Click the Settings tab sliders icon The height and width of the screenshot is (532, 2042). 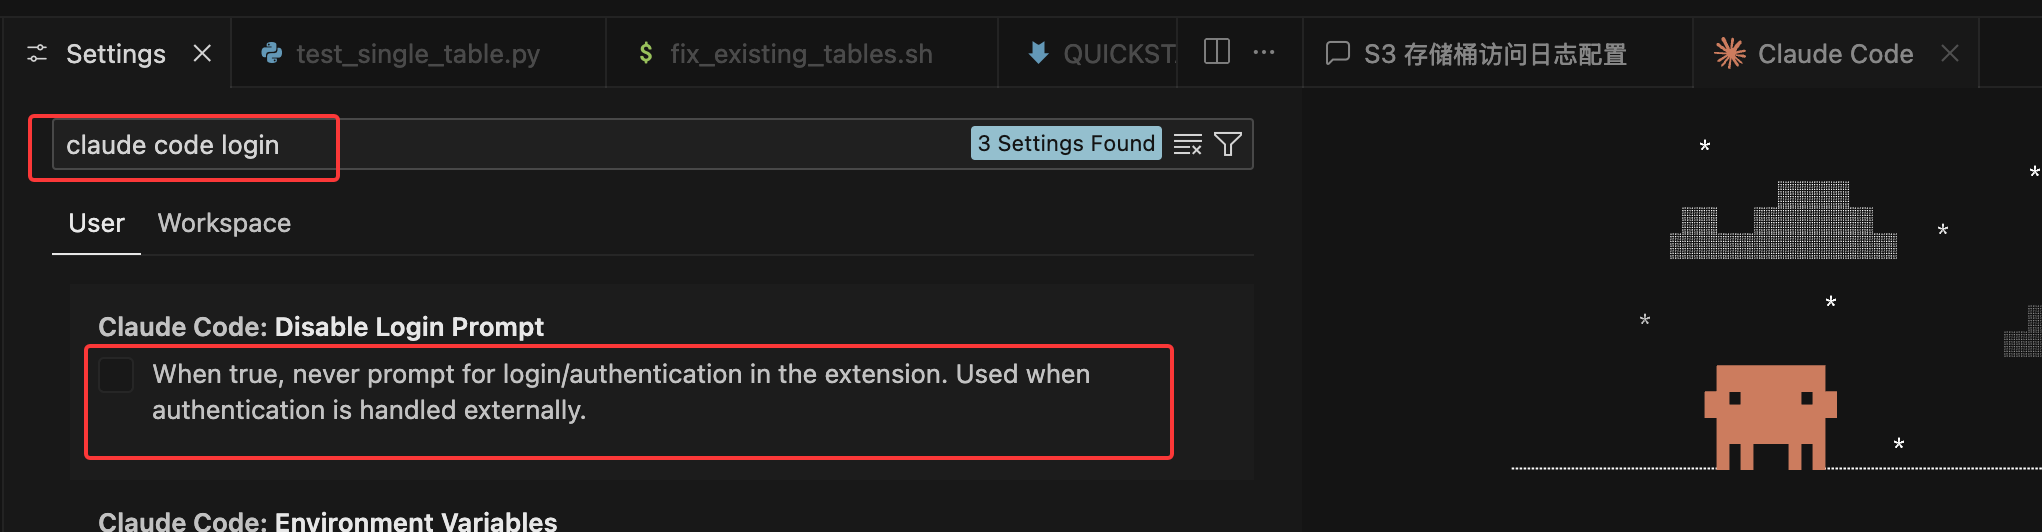[x=37, y=54]
